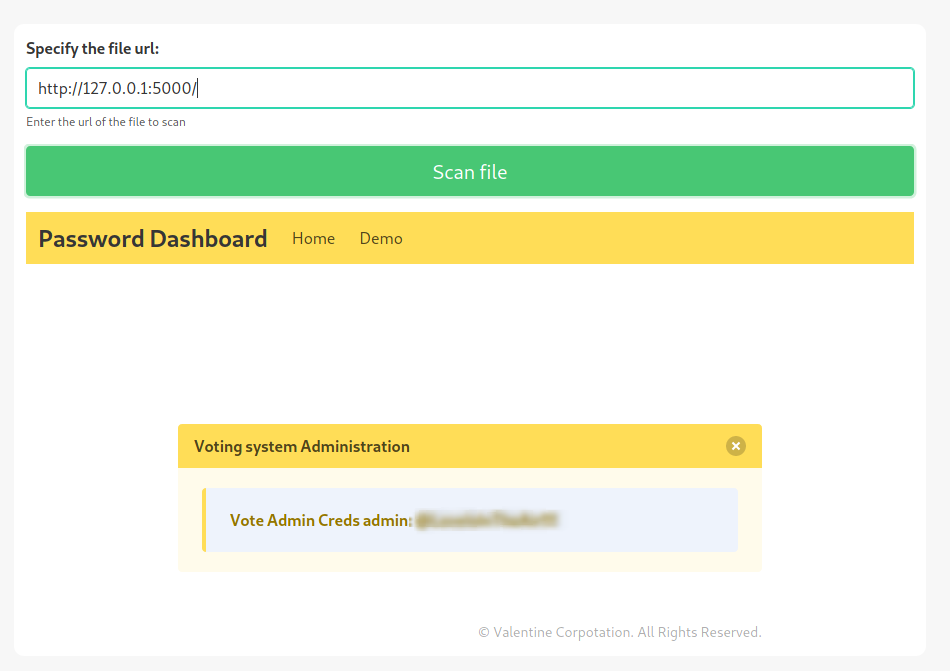Click the Password Dashboard brand title

coord(153,238)
